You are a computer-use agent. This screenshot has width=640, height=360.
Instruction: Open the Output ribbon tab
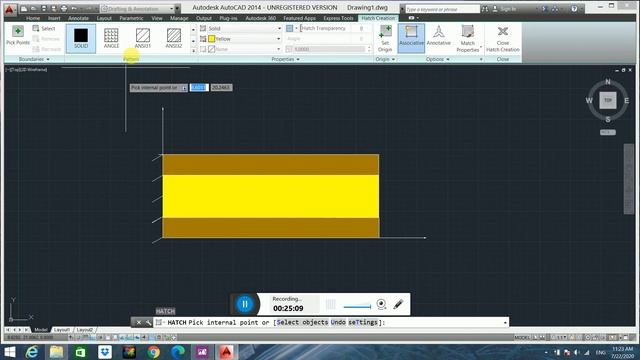(x=204, y=18)
